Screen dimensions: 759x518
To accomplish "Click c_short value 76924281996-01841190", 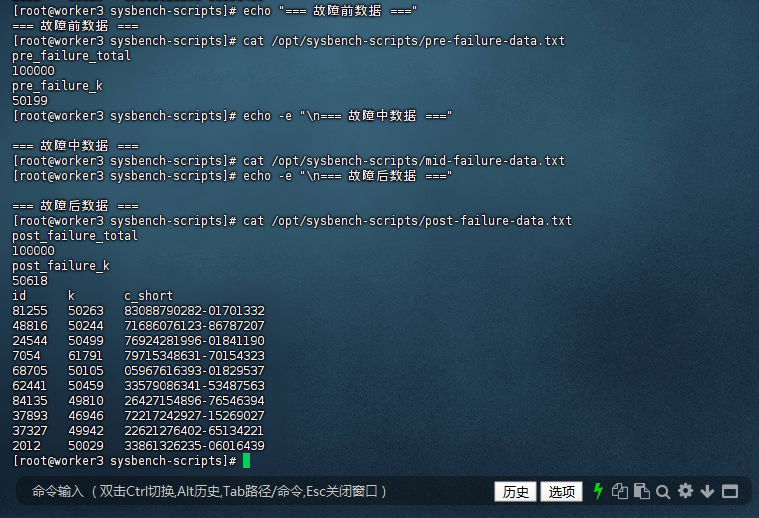I will click(195, 341).
